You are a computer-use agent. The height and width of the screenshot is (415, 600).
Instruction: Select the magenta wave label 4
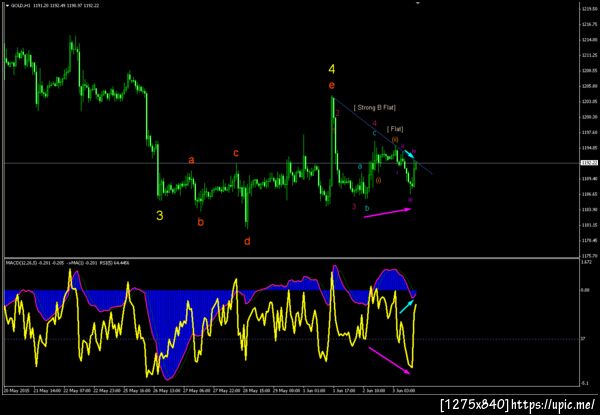pos(375,123)
